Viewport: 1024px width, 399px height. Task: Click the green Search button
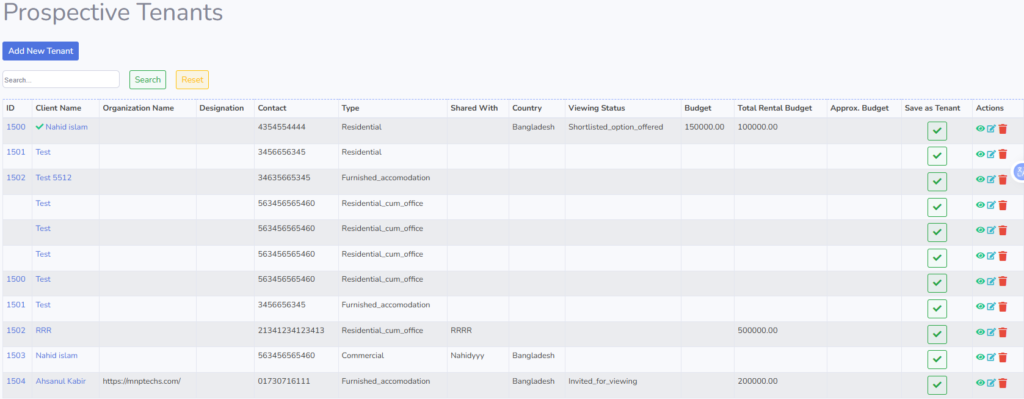148,80
